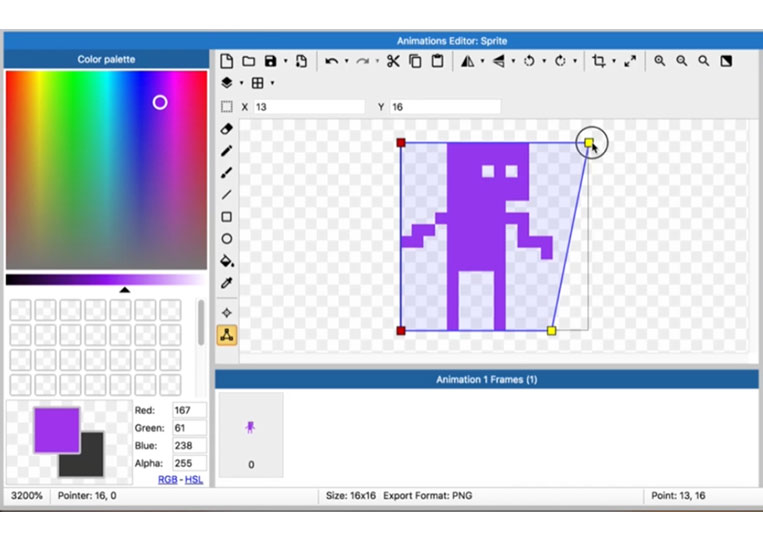
Task: Redo the last undone action
Action: pos(362,61)
